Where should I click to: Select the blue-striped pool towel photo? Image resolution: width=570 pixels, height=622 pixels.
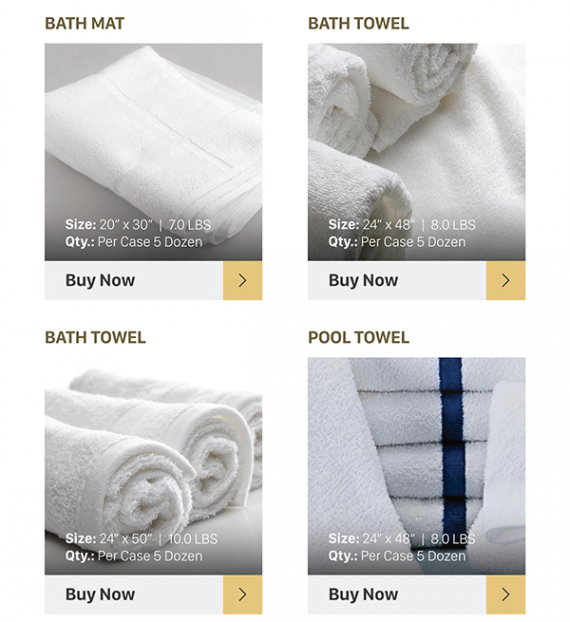coord(416,466)
